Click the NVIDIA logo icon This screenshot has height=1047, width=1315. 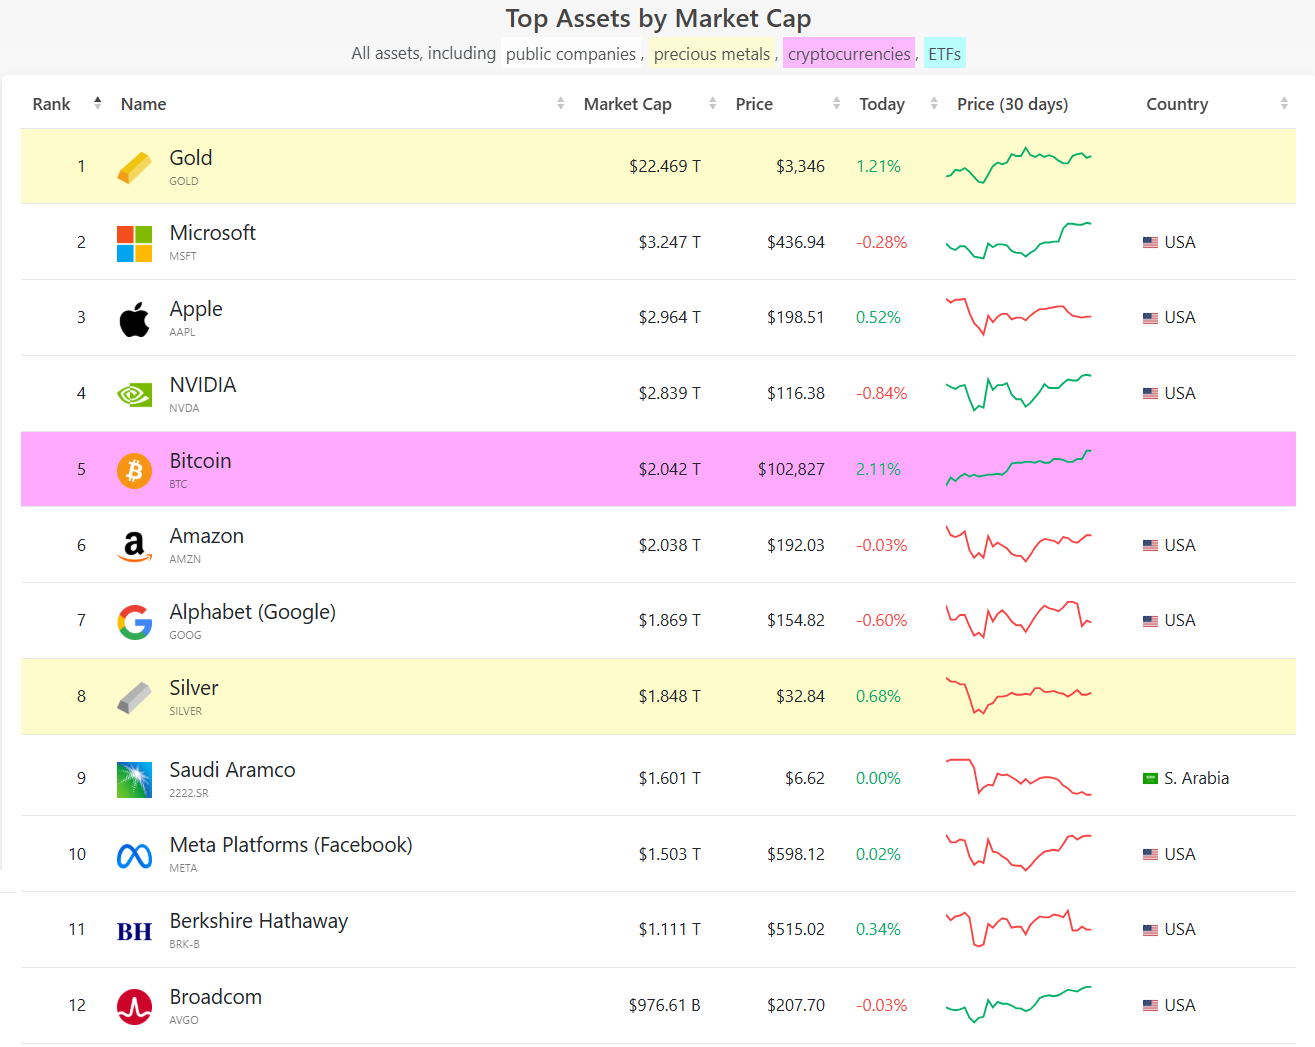(134, 395)
